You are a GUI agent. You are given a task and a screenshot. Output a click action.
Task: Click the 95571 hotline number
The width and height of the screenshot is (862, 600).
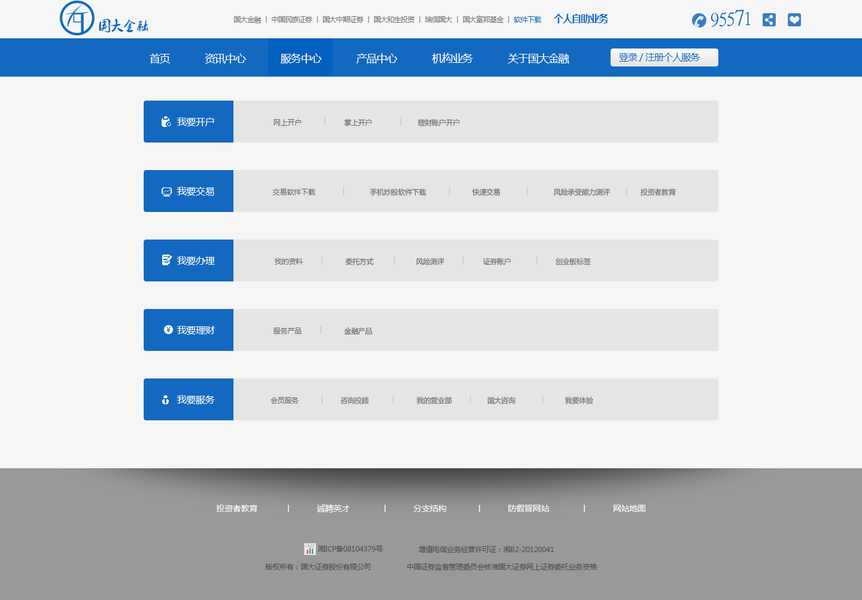point(730,20)
